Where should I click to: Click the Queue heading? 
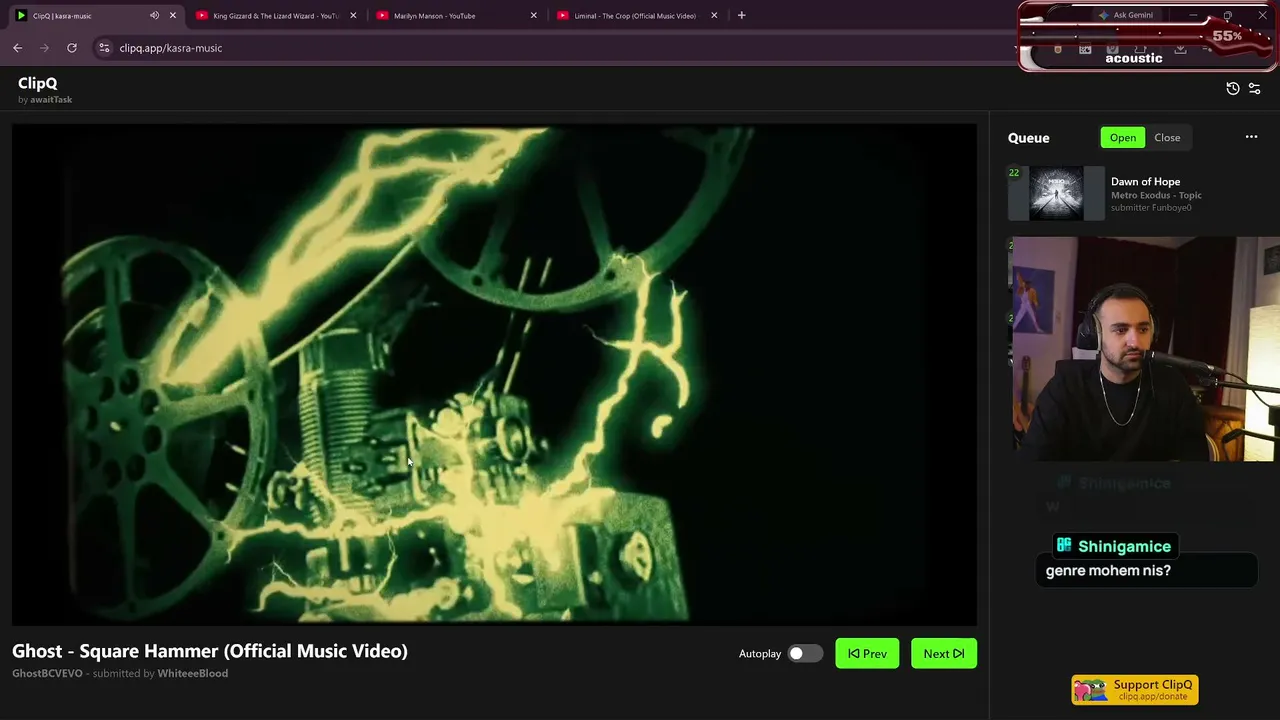1029,138
